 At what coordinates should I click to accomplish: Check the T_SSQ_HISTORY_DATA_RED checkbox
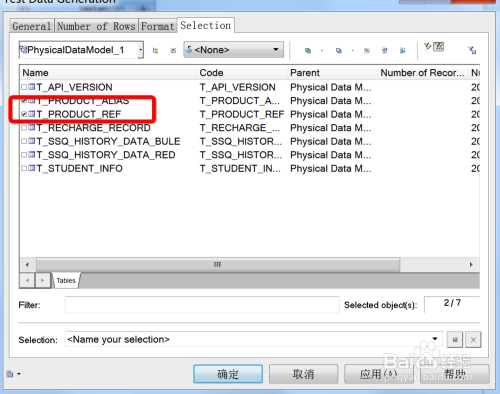(24, 155)
